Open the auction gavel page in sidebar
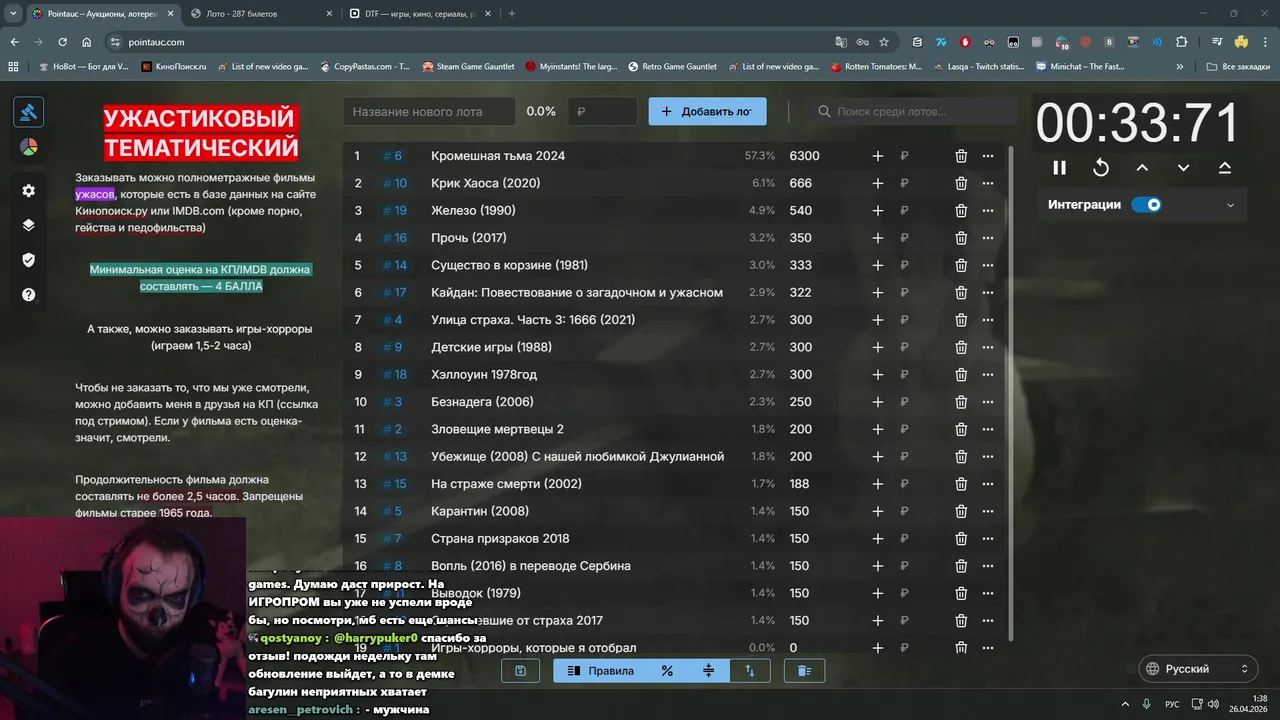Viewport: 1280px width, 720px height. pyautogui.click(x=28, y=112)
